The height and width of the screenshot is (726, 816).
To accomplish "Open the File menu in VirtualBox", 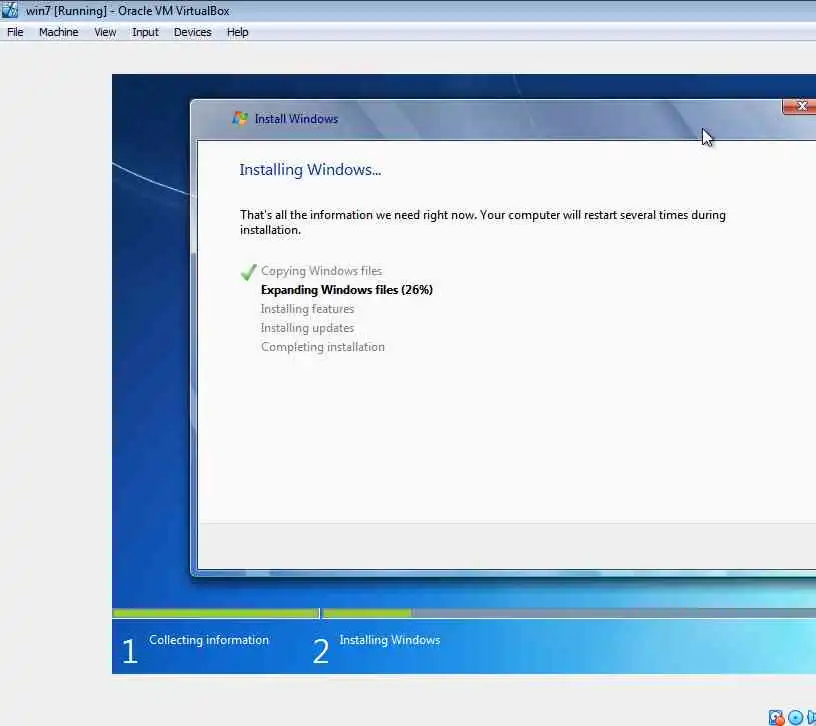I will pyautogui.click(x=15, y=32).
